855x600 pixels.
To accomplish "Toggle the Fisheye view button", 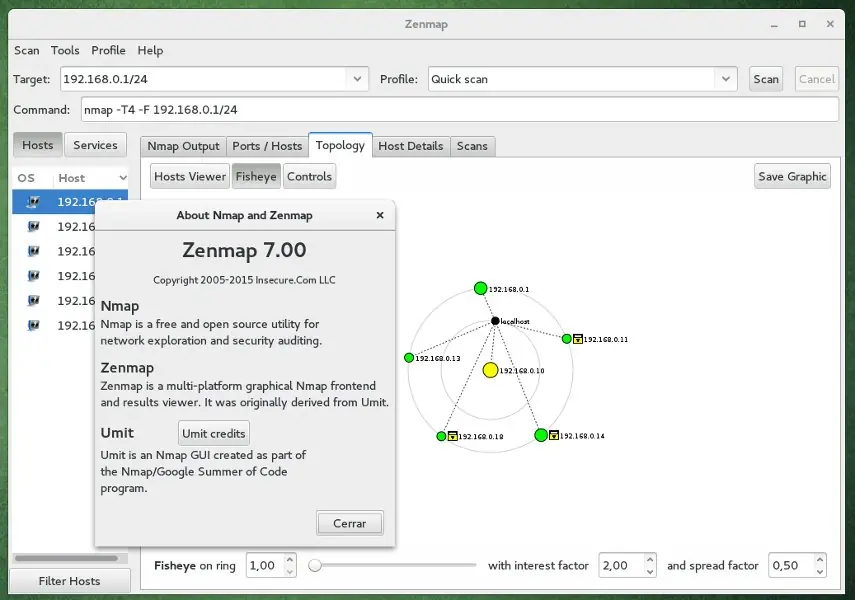I will pyautogui.click(x=256, y=176).
